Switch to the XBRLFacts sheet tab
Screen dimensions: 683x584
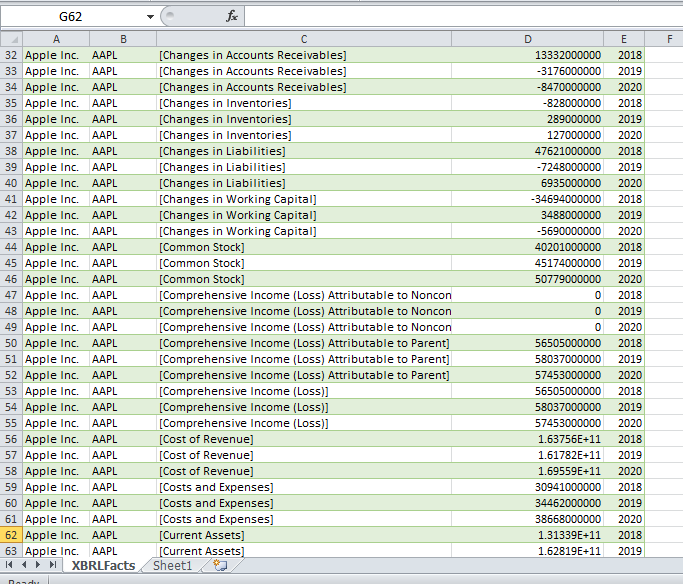(x=103, y=565)
